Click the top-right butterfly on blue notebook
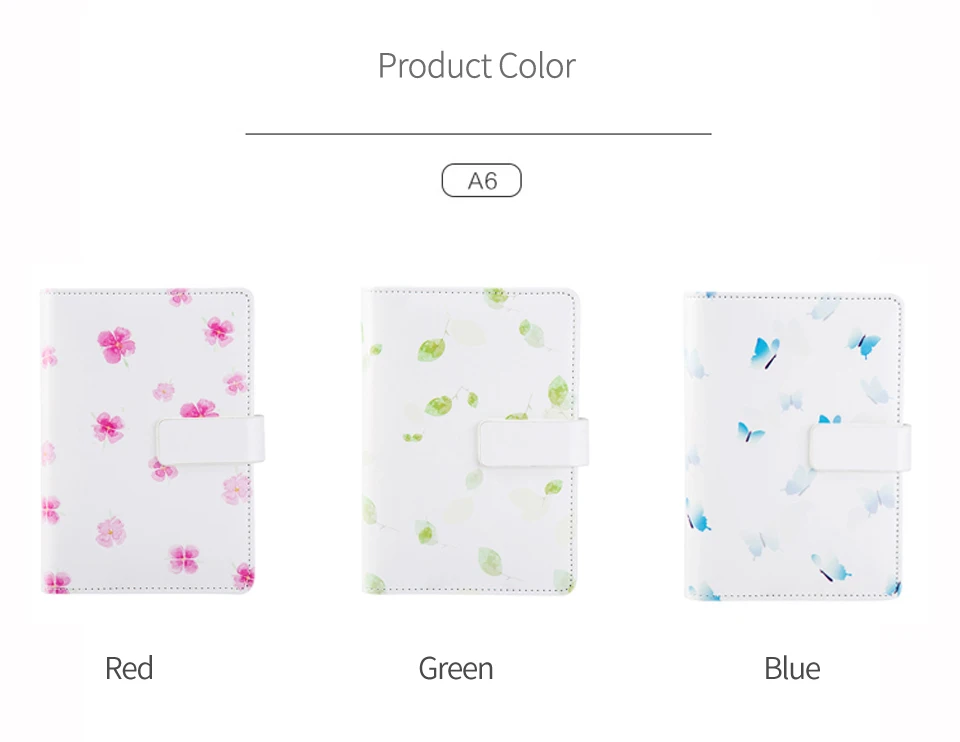Viewport: 960px width, 742px height. tap(864, 343)
